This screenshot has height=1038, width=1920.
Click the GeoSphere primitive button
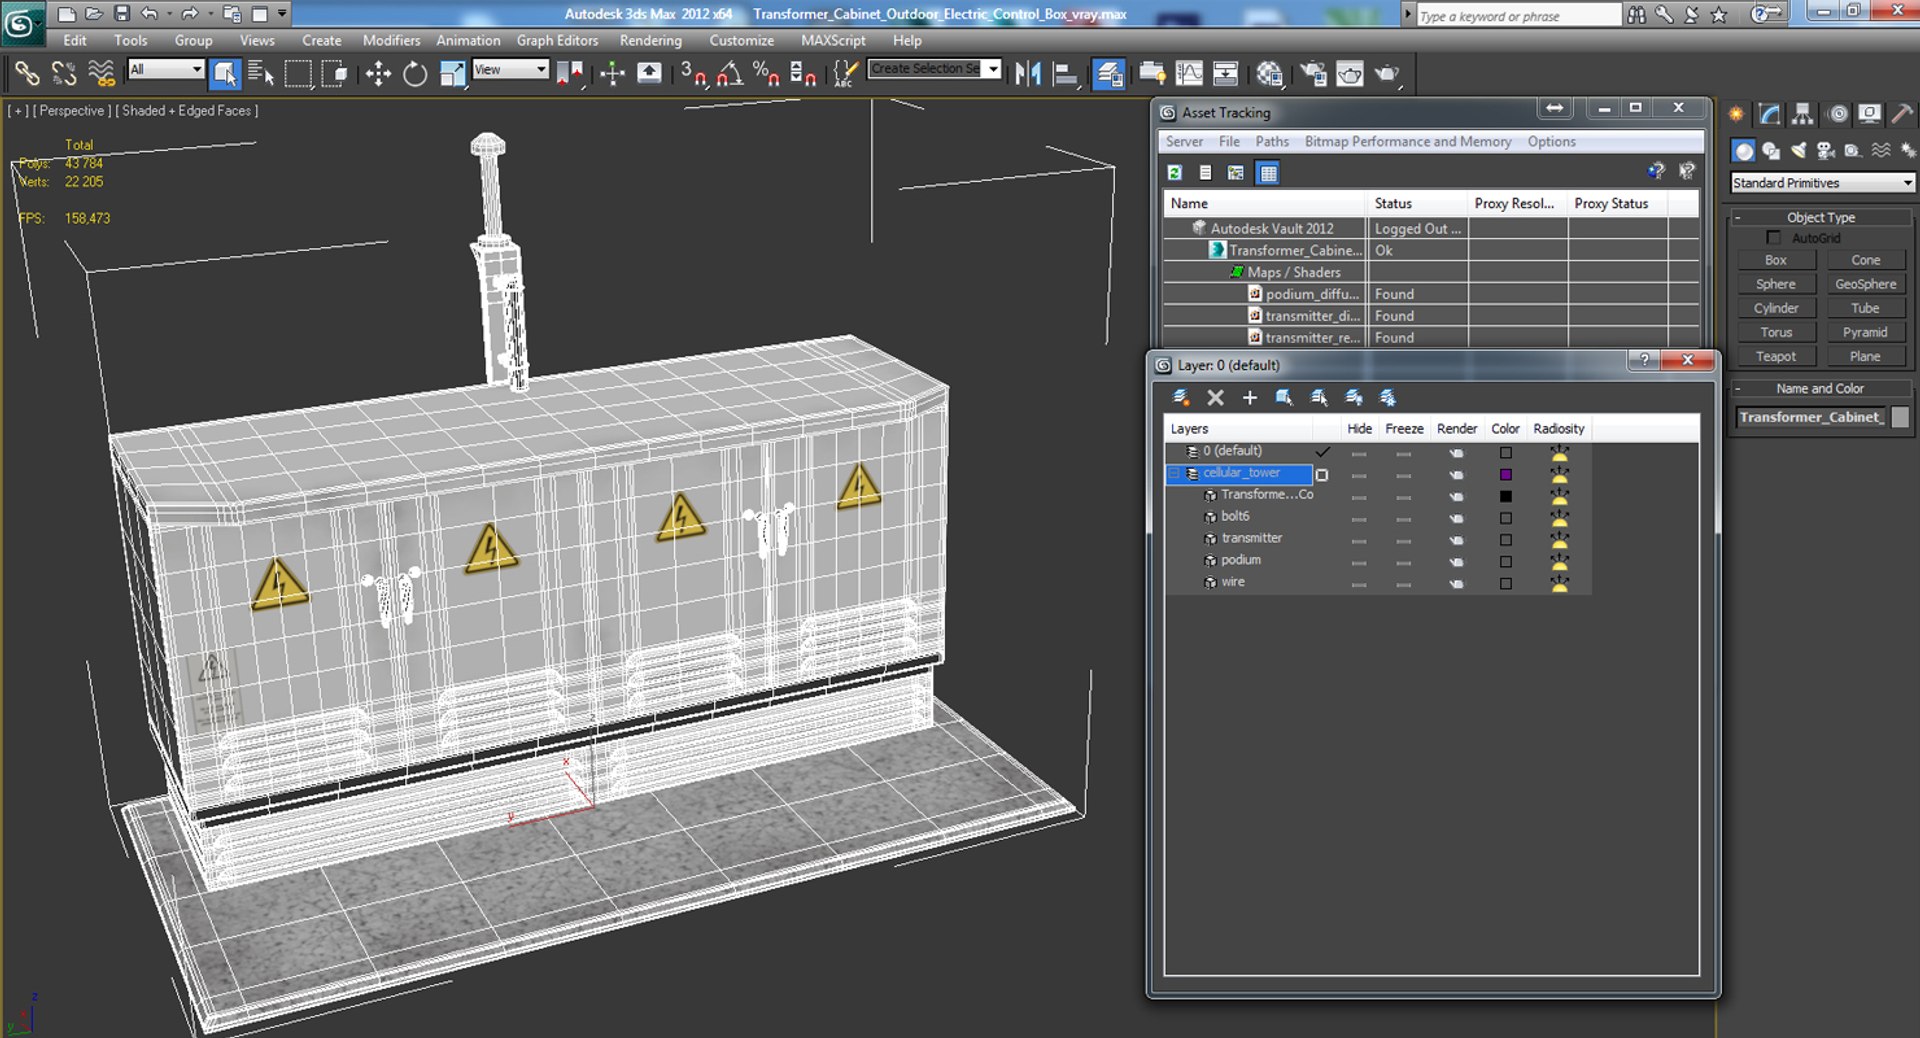point(1864,284)
